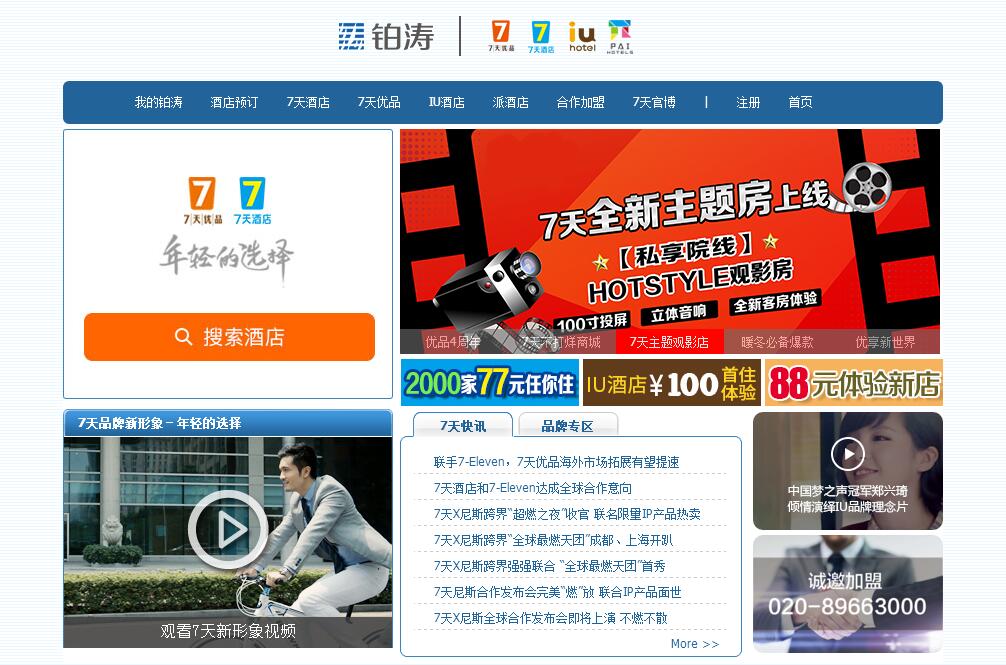This screenshot has height=665, width=1006.
Task: Click the orange 7天优品 header logo
Action: [501, 36]
